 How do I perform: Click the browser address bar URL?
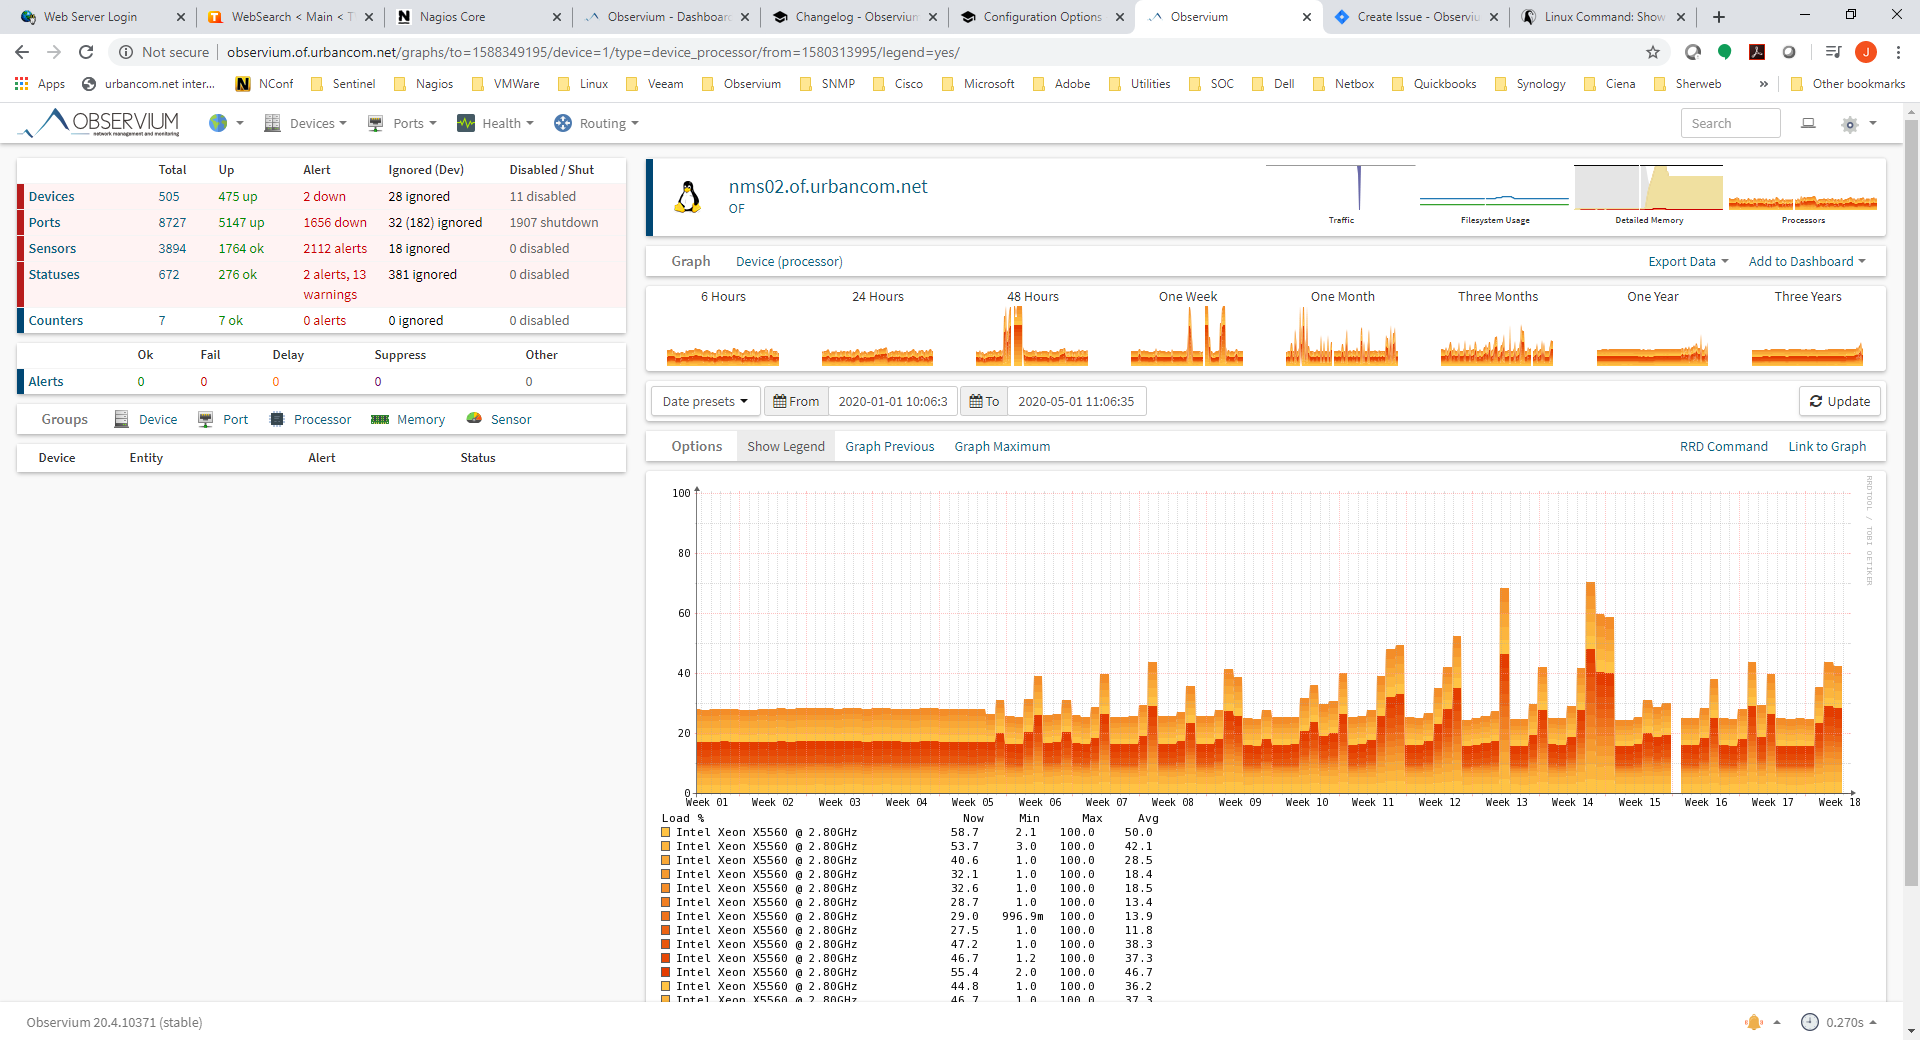(592, 52)
